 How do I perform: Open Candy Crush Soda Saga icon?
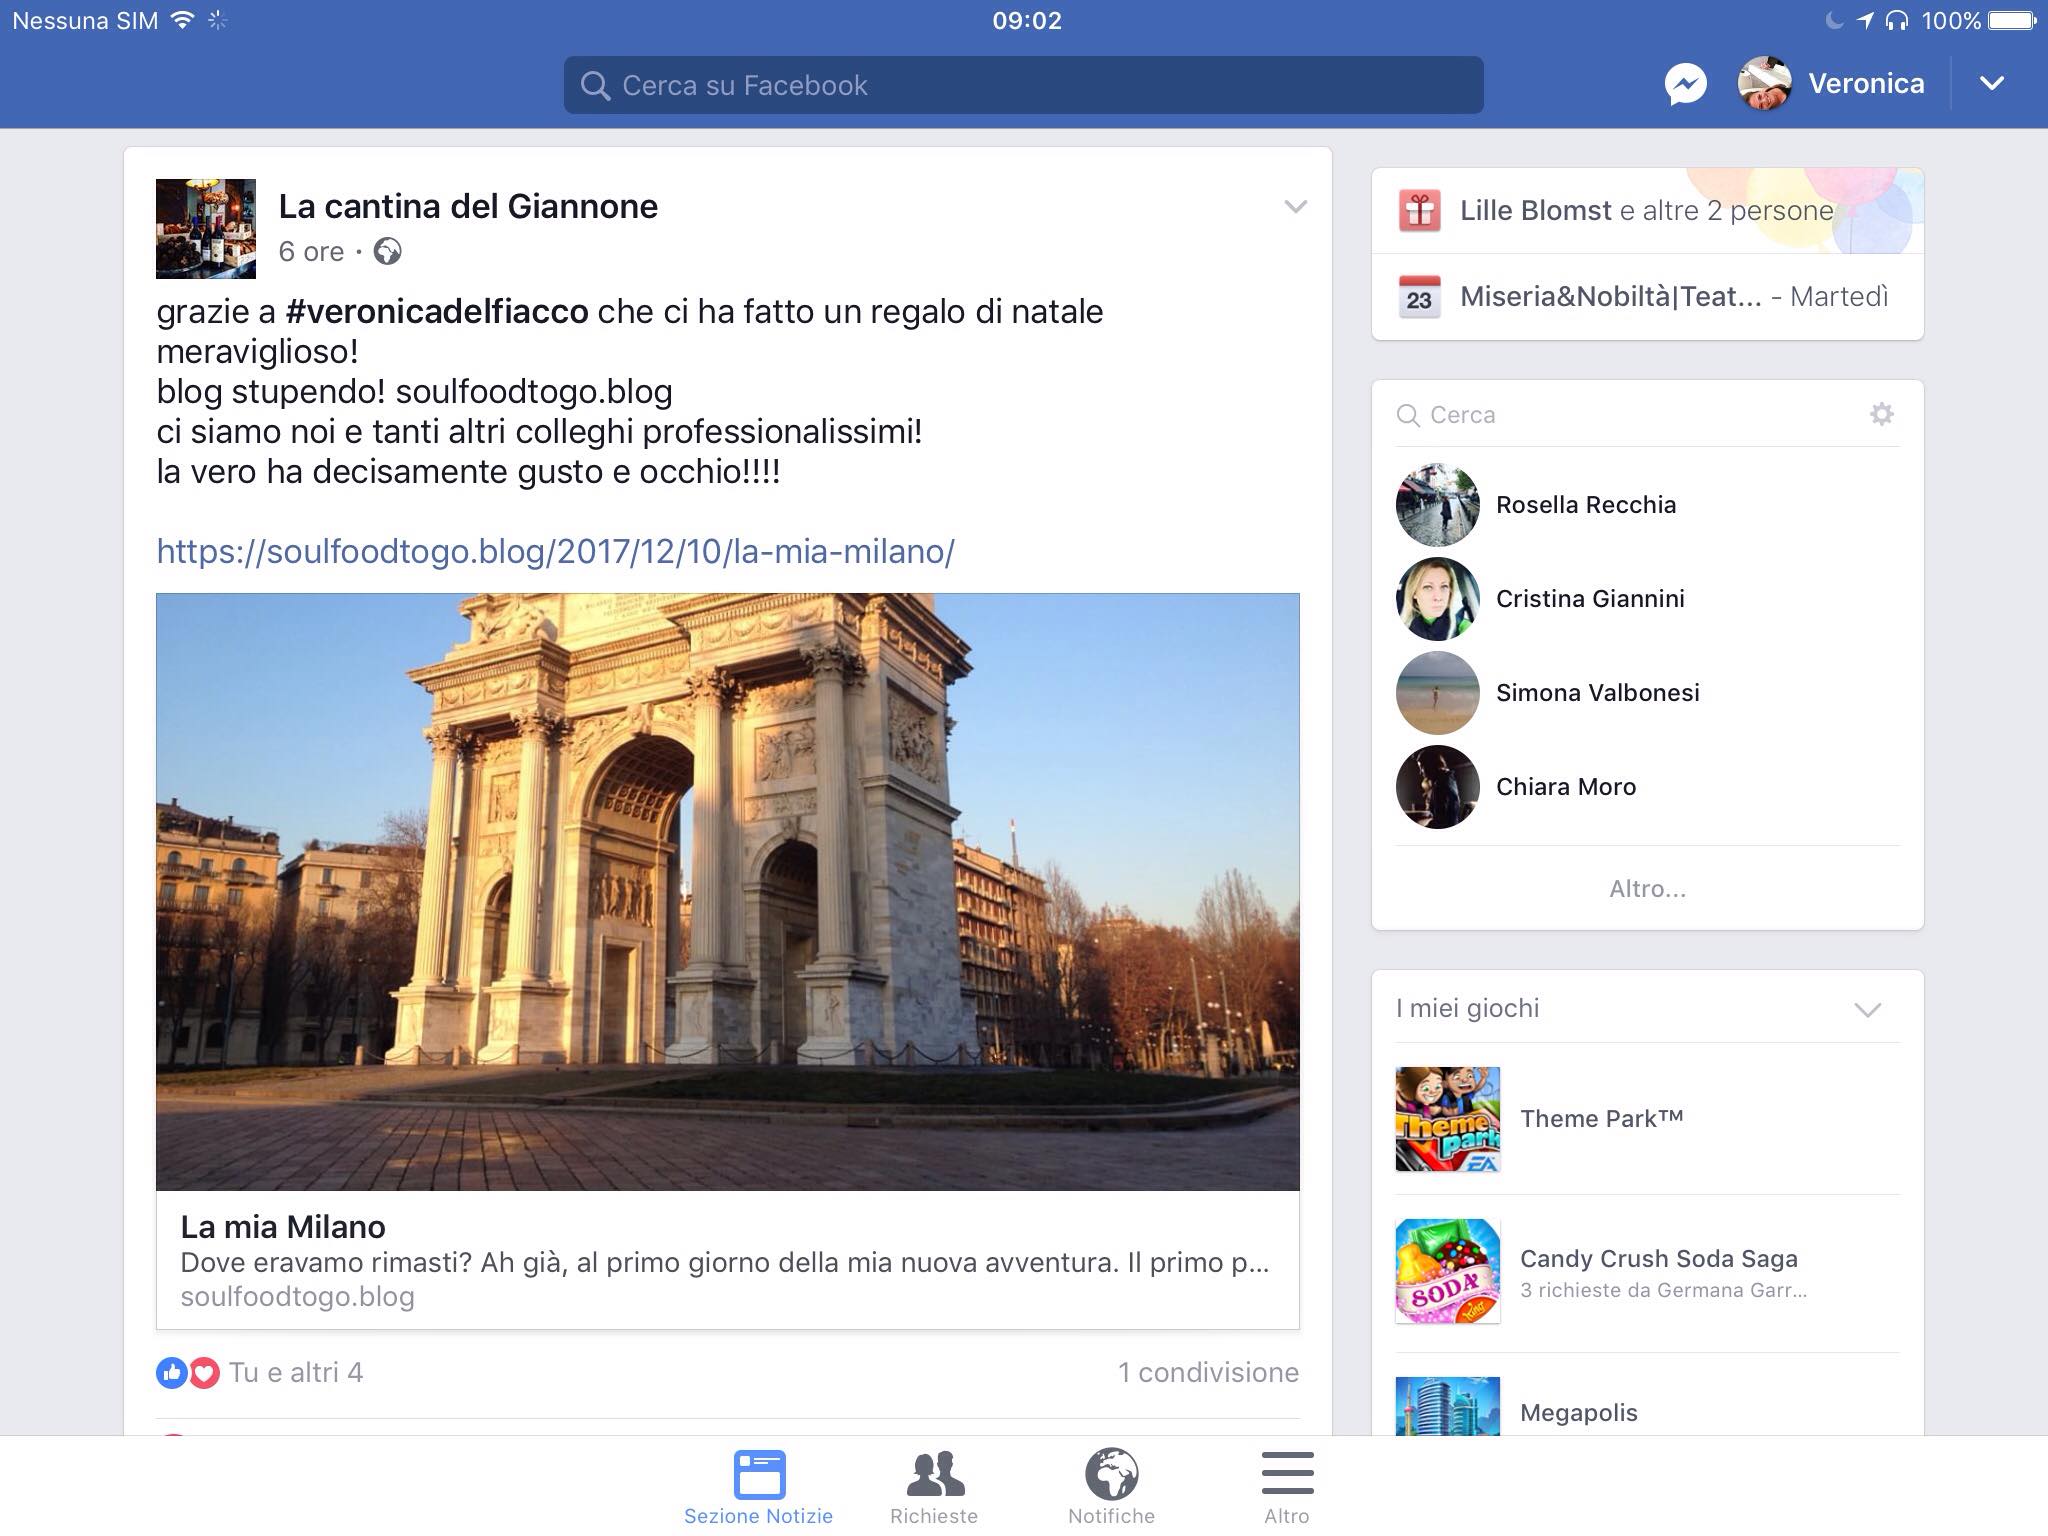(1448, 1271)
